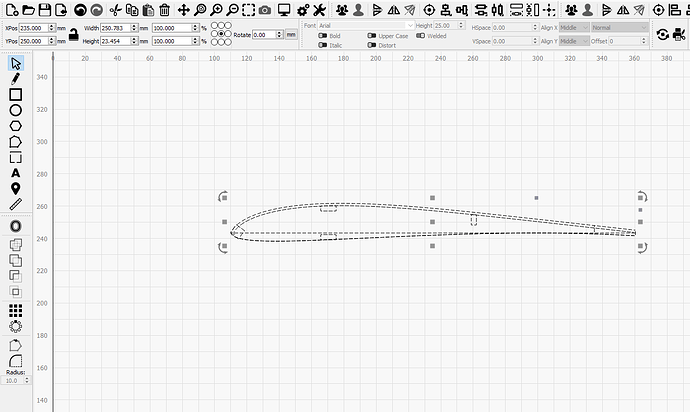Click the font Height stepper arrows
The width and height of the screenshot is (690, 412).
click(461, 26)
